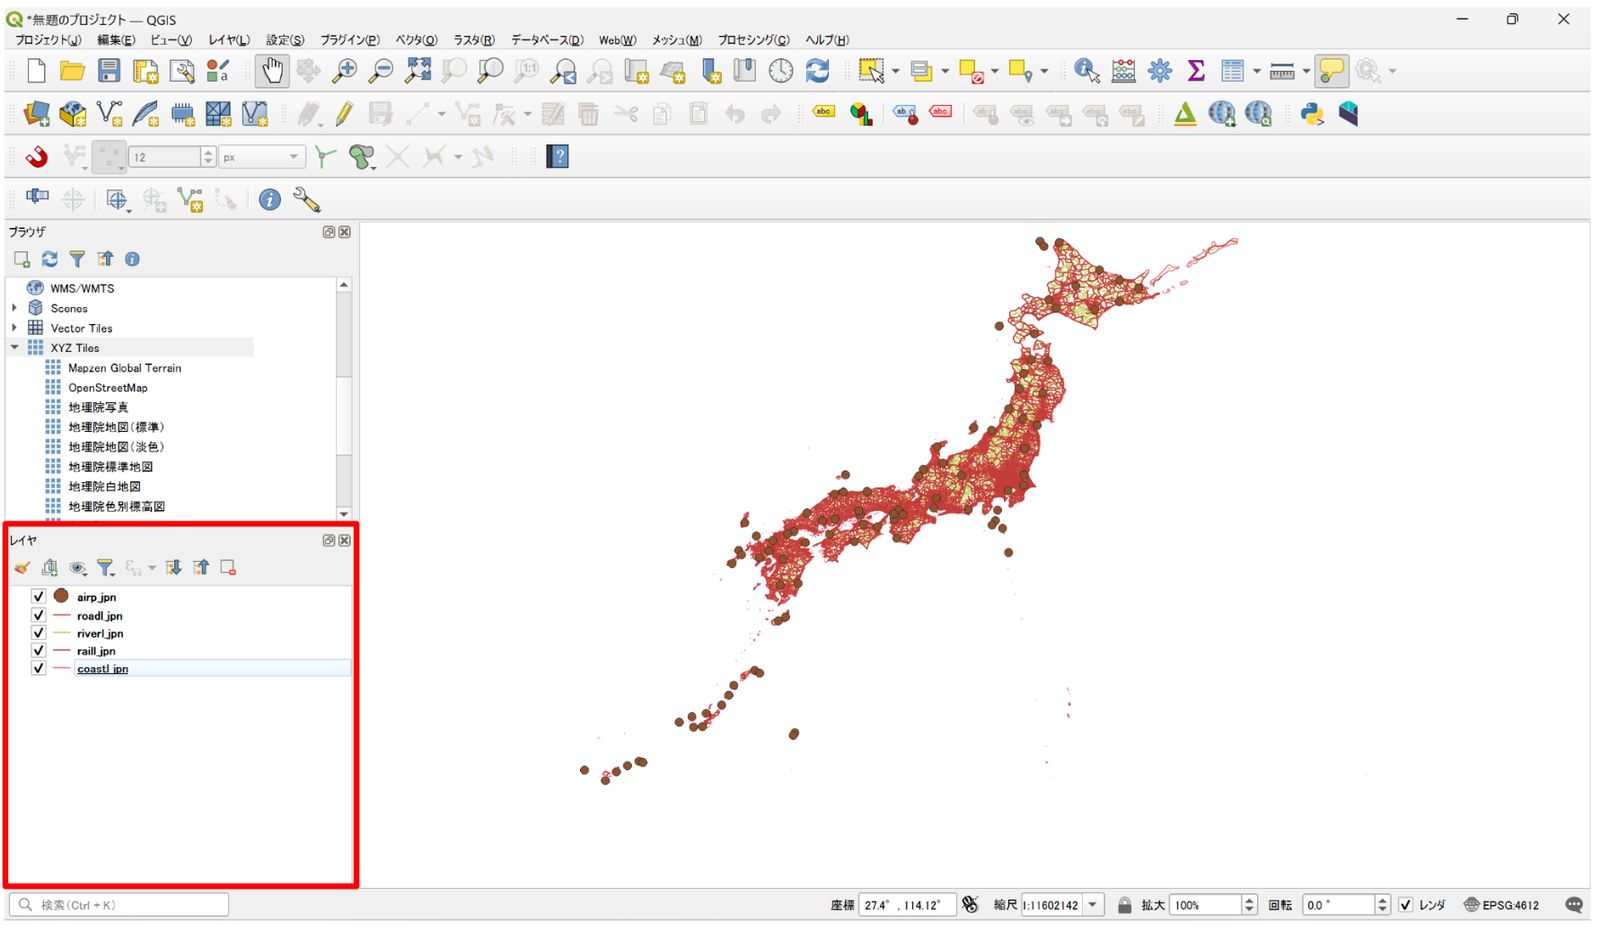Click the rotation value field

(x=1338, y=905)
